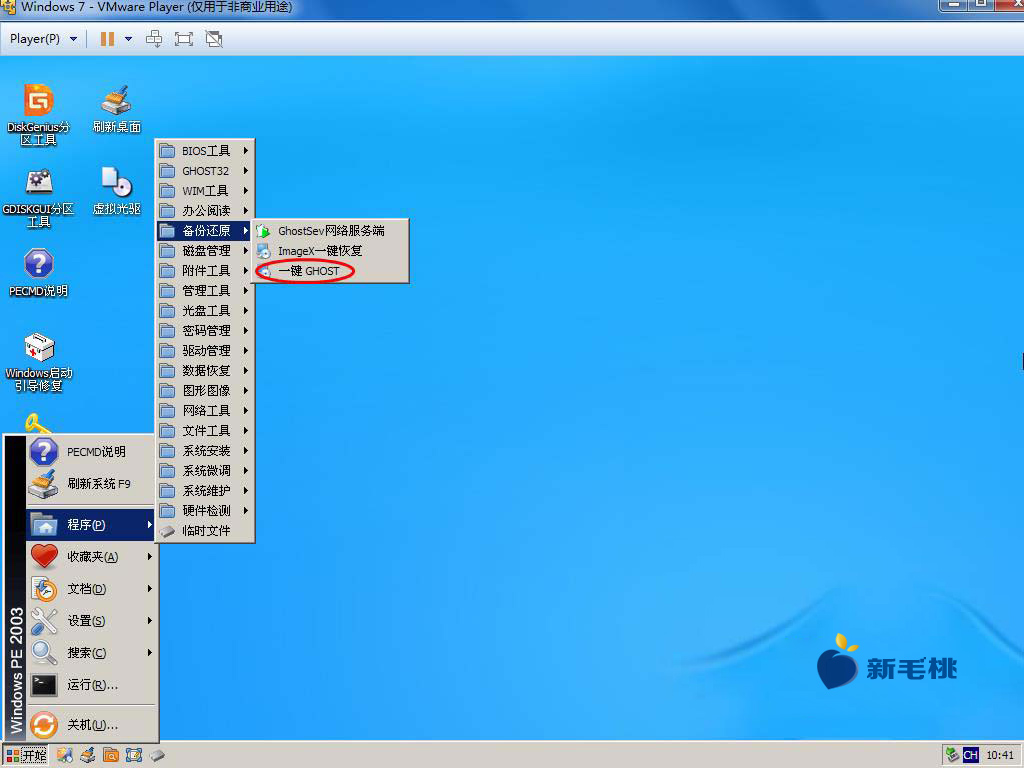Open 系统微调 folder entry
The width and height of the screenshot is (1024, 768).
tap(204, 471)
